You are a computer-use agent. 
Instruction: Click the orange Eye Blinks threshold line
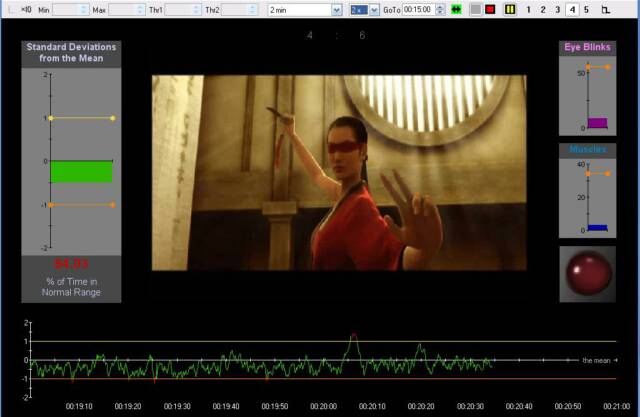pyautogui.click(x=598, y=67)
